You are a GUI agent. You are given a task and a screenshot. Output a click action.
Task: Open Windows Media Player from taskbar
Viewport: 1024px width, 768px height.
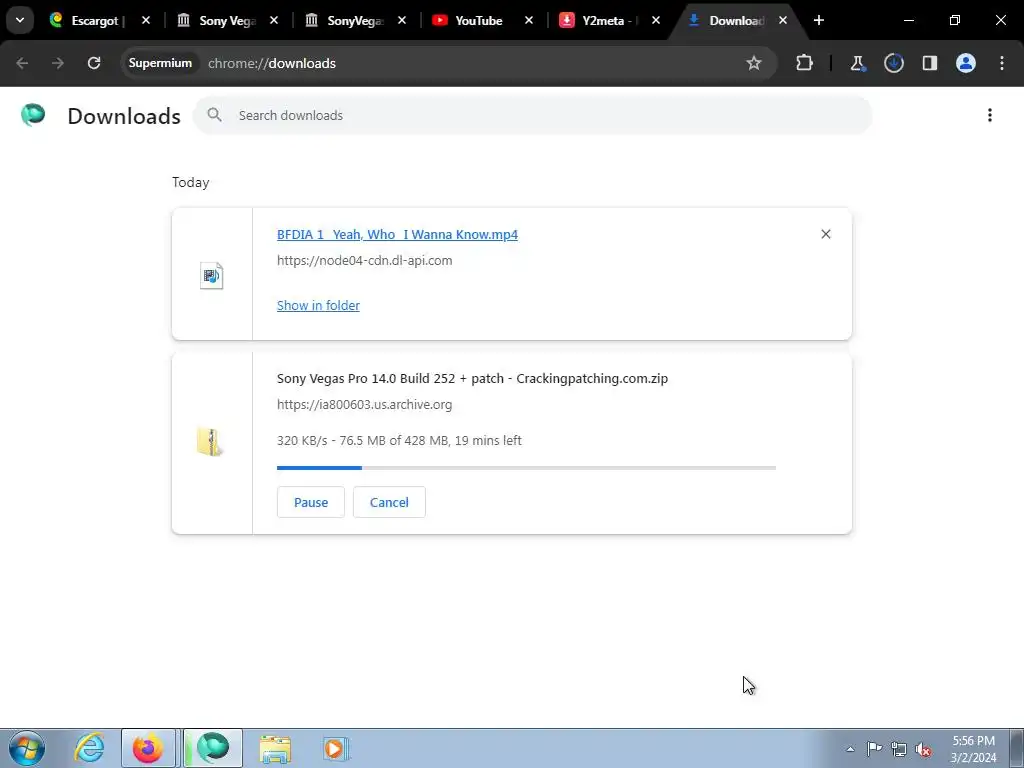coord(336,748)
